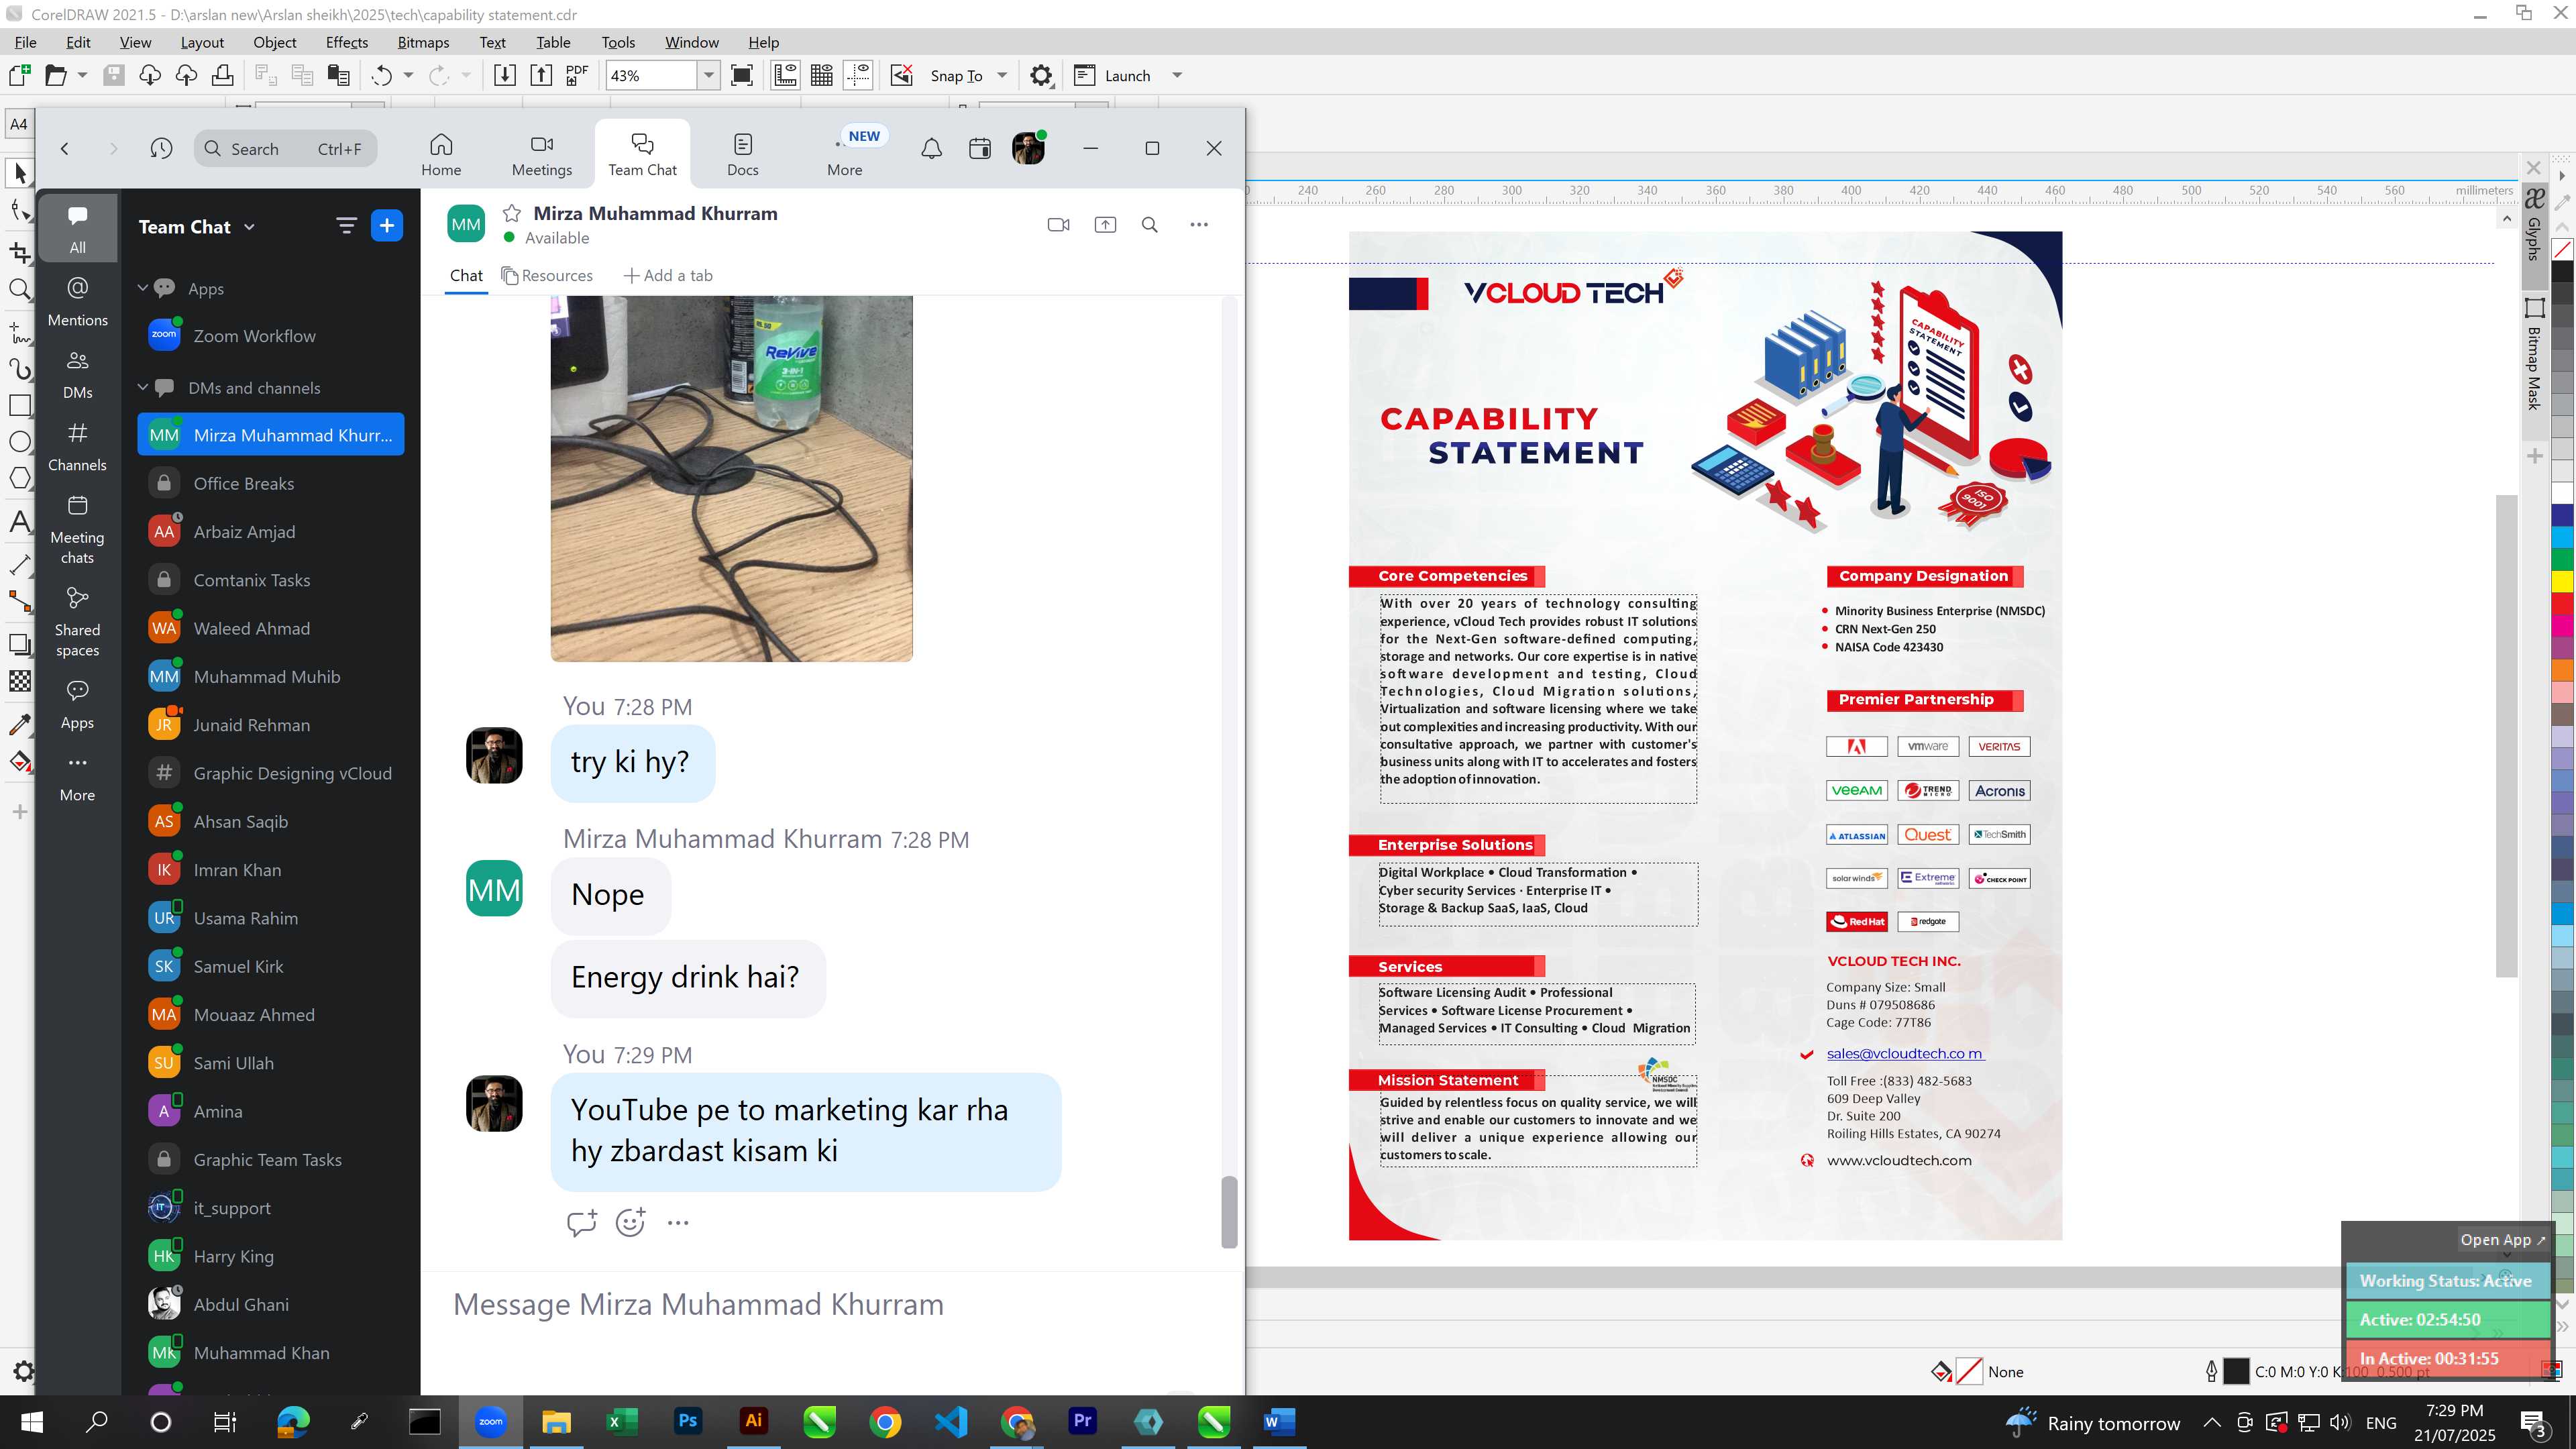
Task: Expand the Open file dropdown arrow
Action: (82, 75)
